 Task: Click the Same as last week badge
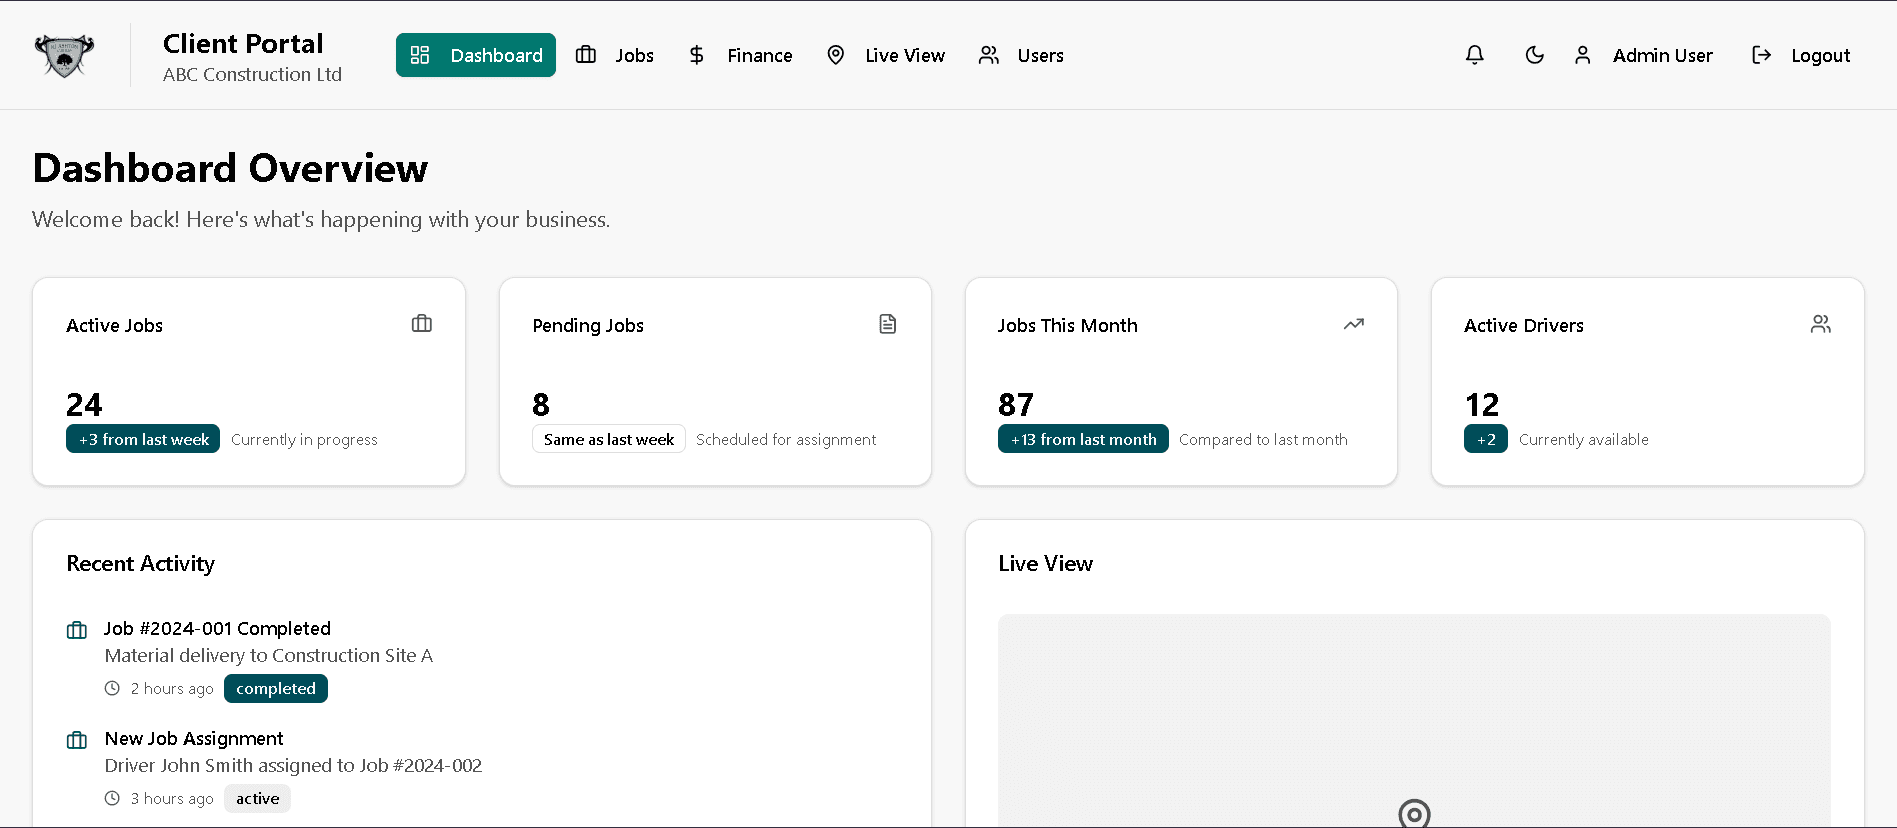coord(609,439)
